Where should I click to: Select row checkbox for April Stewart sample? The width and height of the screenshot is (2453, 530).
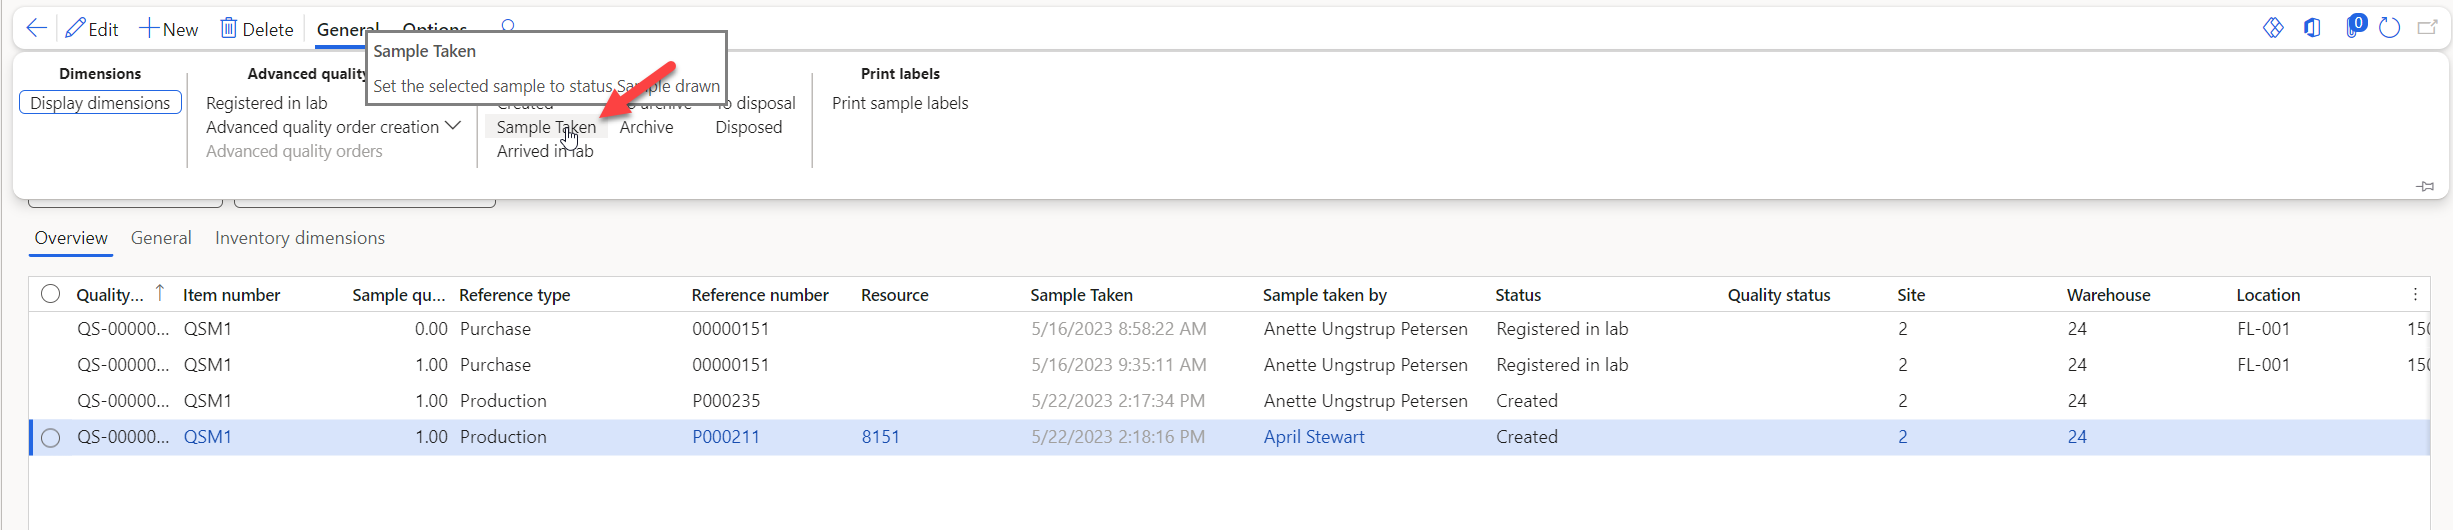coord(51,437)
